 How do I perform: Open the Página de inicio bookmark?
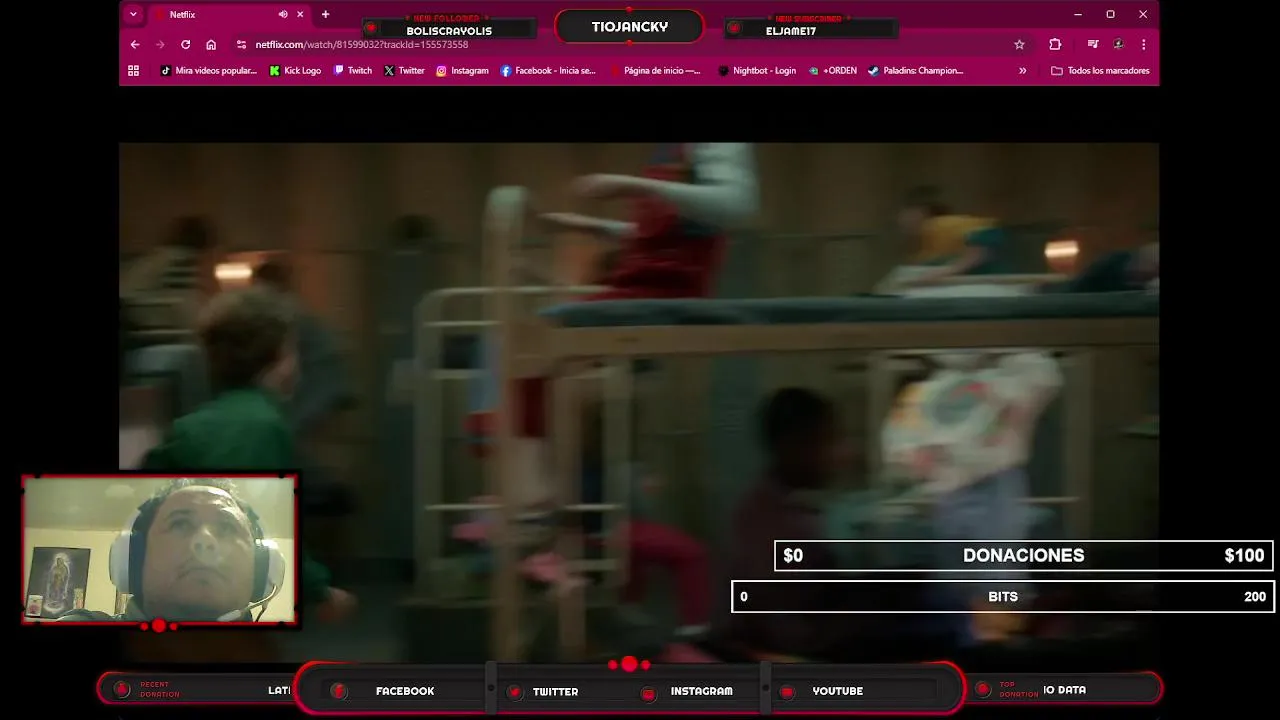655,71
